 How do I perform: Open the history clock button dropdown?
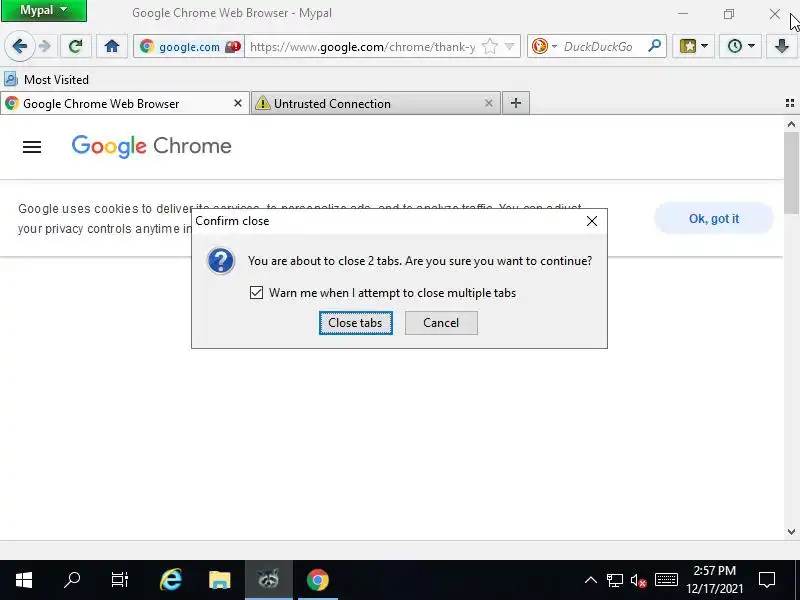(x=740, y=46)
